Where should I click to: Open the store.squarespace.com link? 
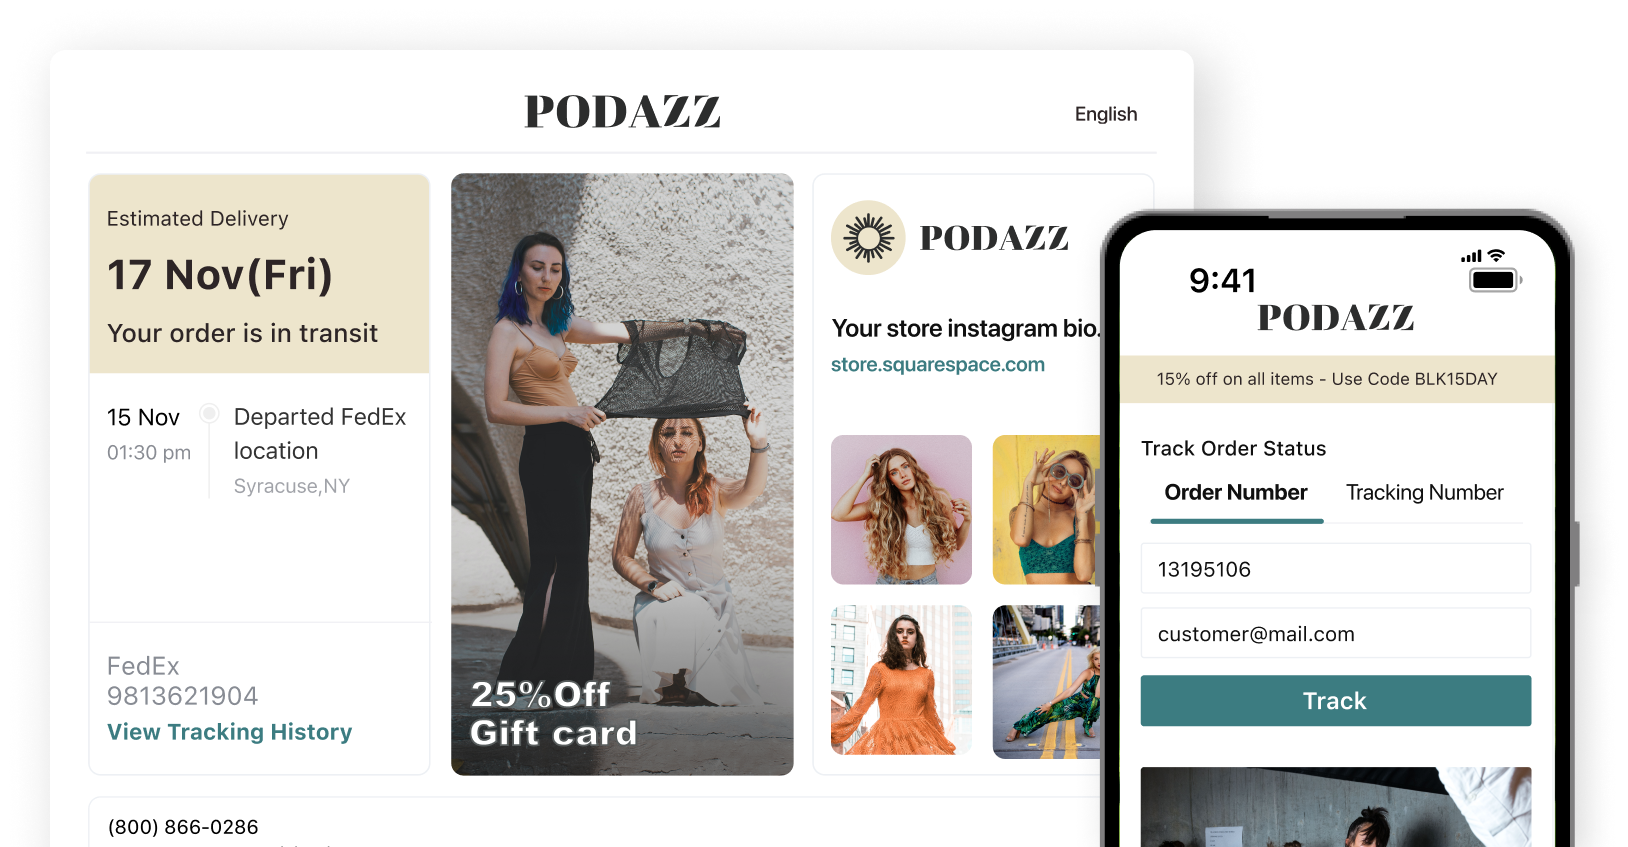point(938,365)
